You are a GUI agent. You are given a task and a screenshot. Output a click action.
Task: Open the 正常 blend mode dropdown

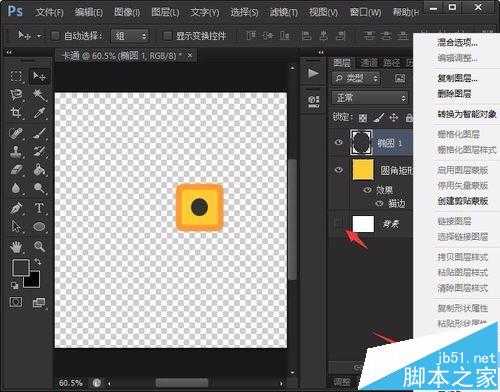click(x=370, y=98)
